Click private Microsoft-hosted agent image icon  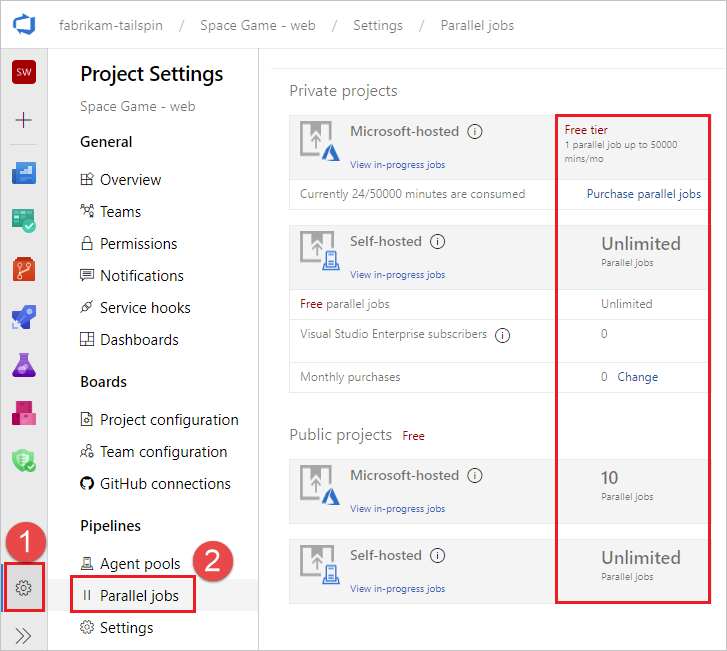319,141
